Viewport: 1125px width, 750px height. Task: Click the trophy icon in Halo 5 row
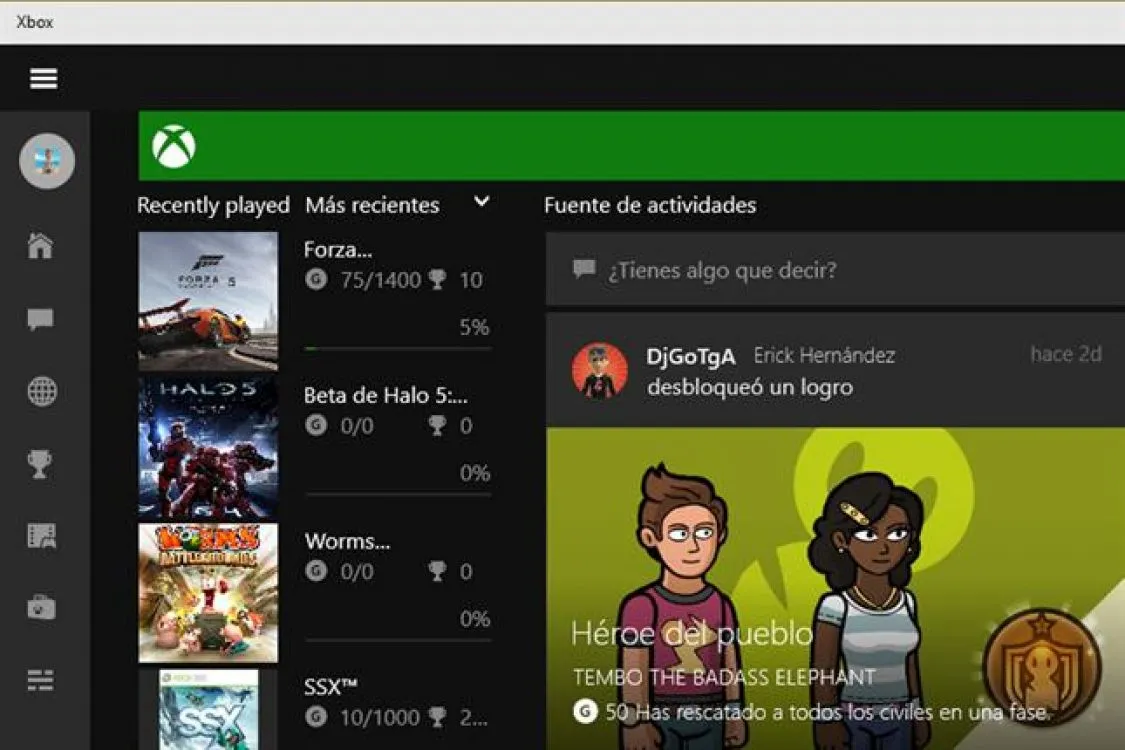(x=437, y=425)
